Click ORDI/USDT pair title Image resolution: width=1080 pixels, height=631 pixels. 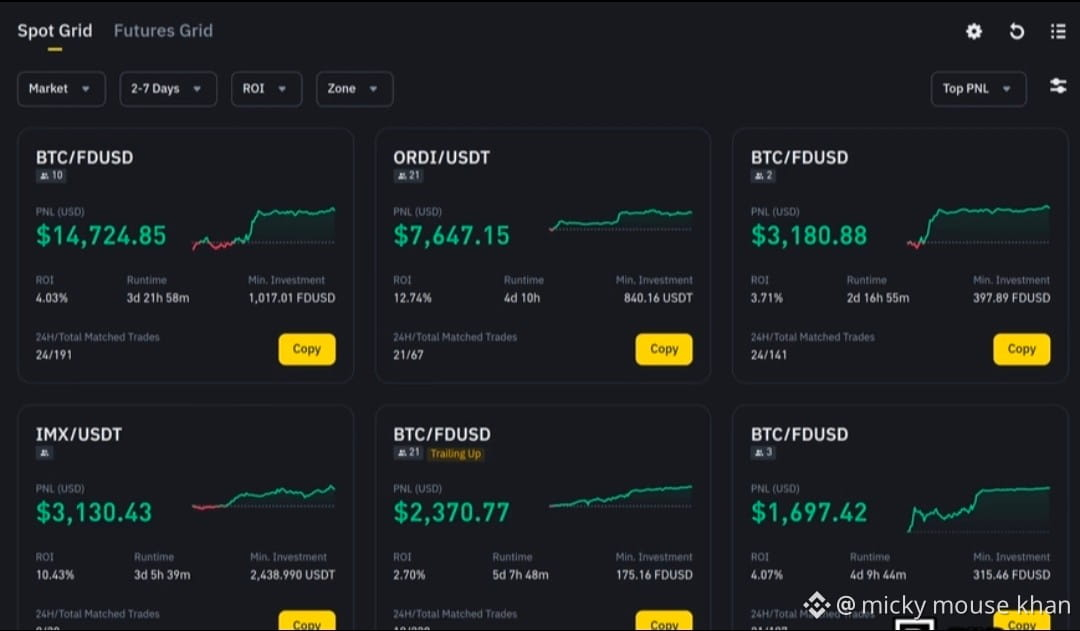point(442,158)
